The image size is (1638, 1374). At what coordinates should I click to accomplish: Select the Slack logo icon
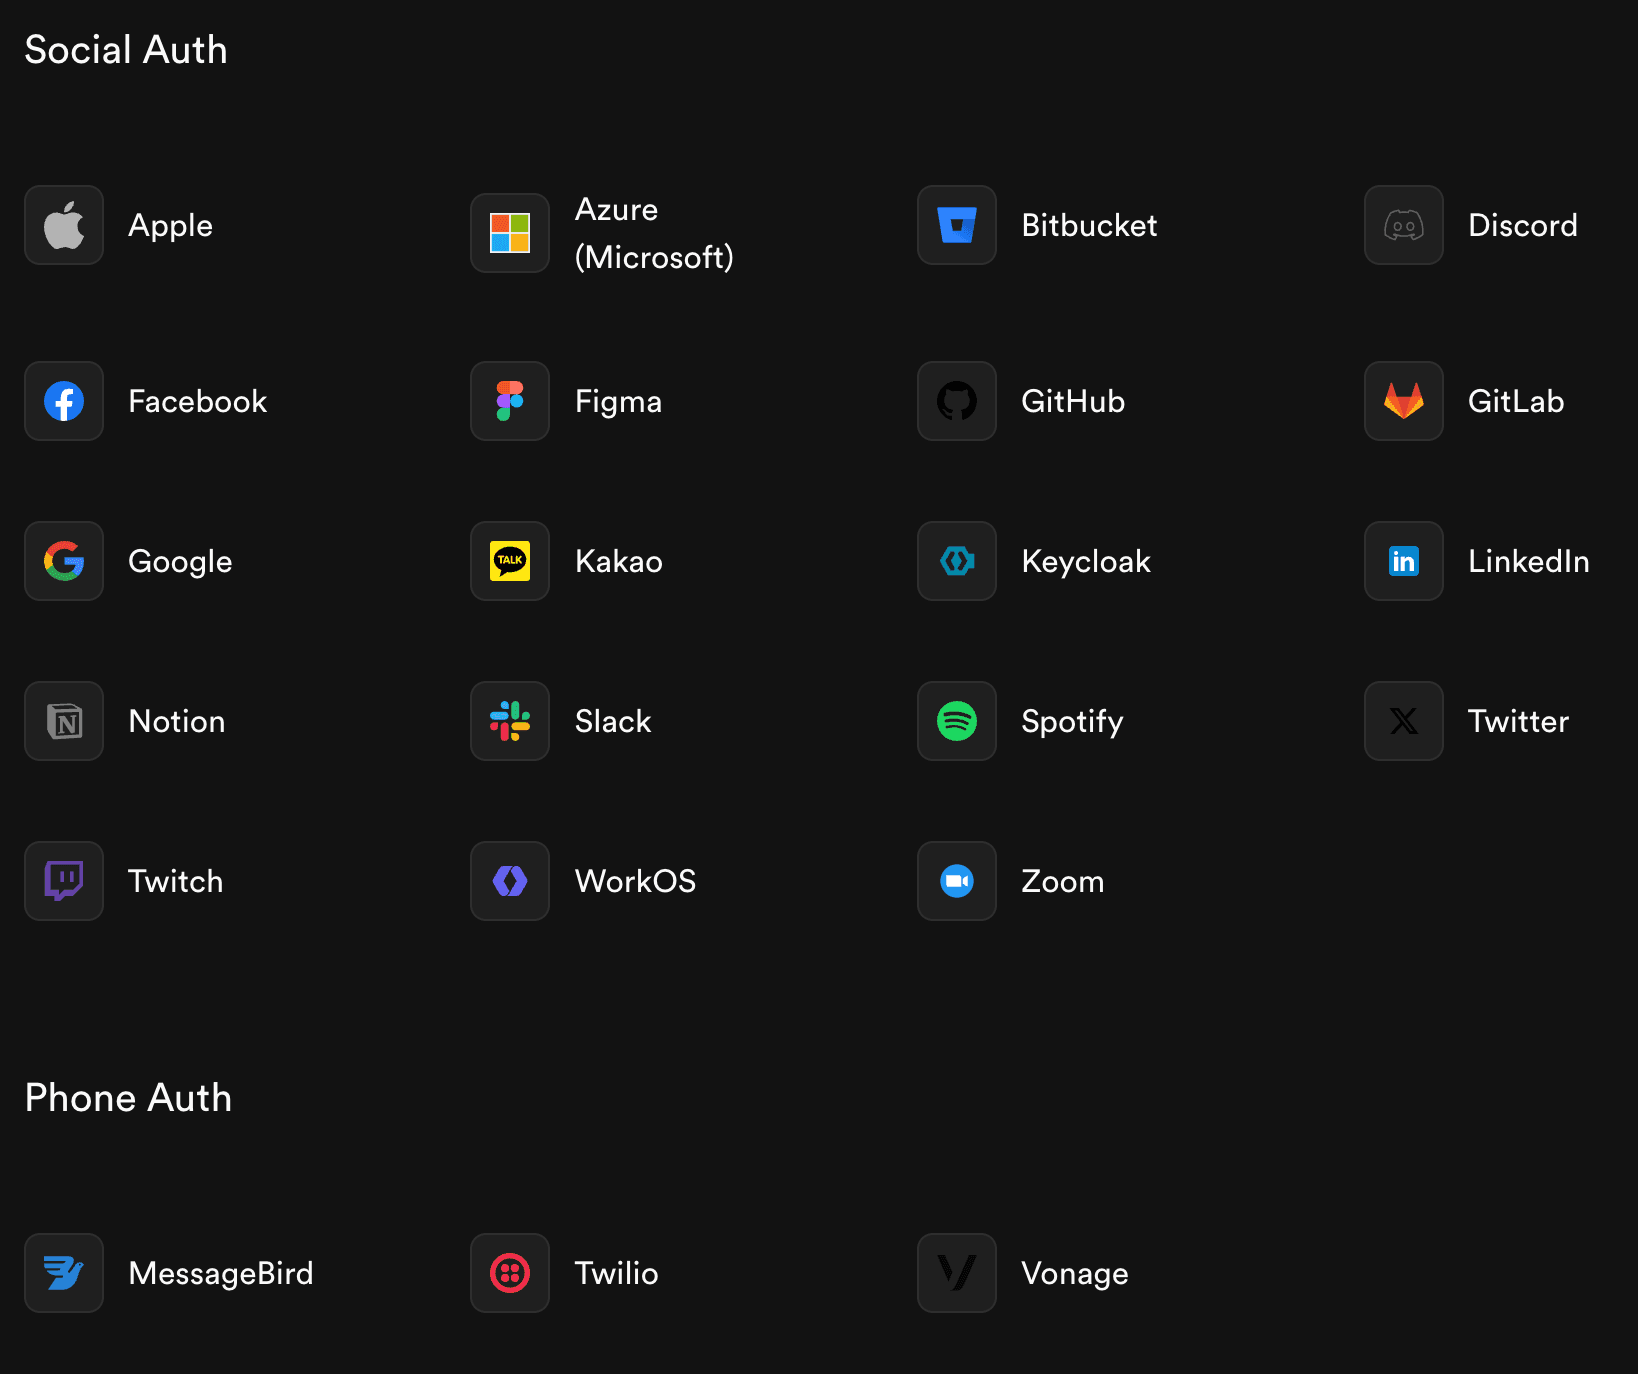pyautogui.click(x=510, y=721)
